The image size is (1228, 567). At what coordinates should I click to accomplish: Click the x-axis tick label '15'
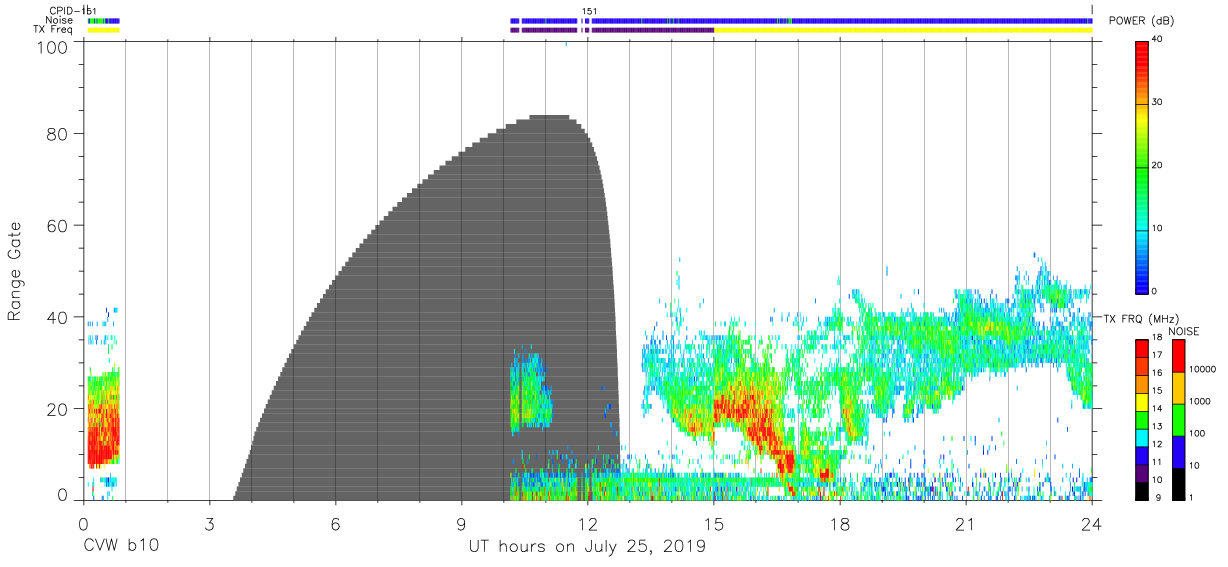[x=714, y=524]
